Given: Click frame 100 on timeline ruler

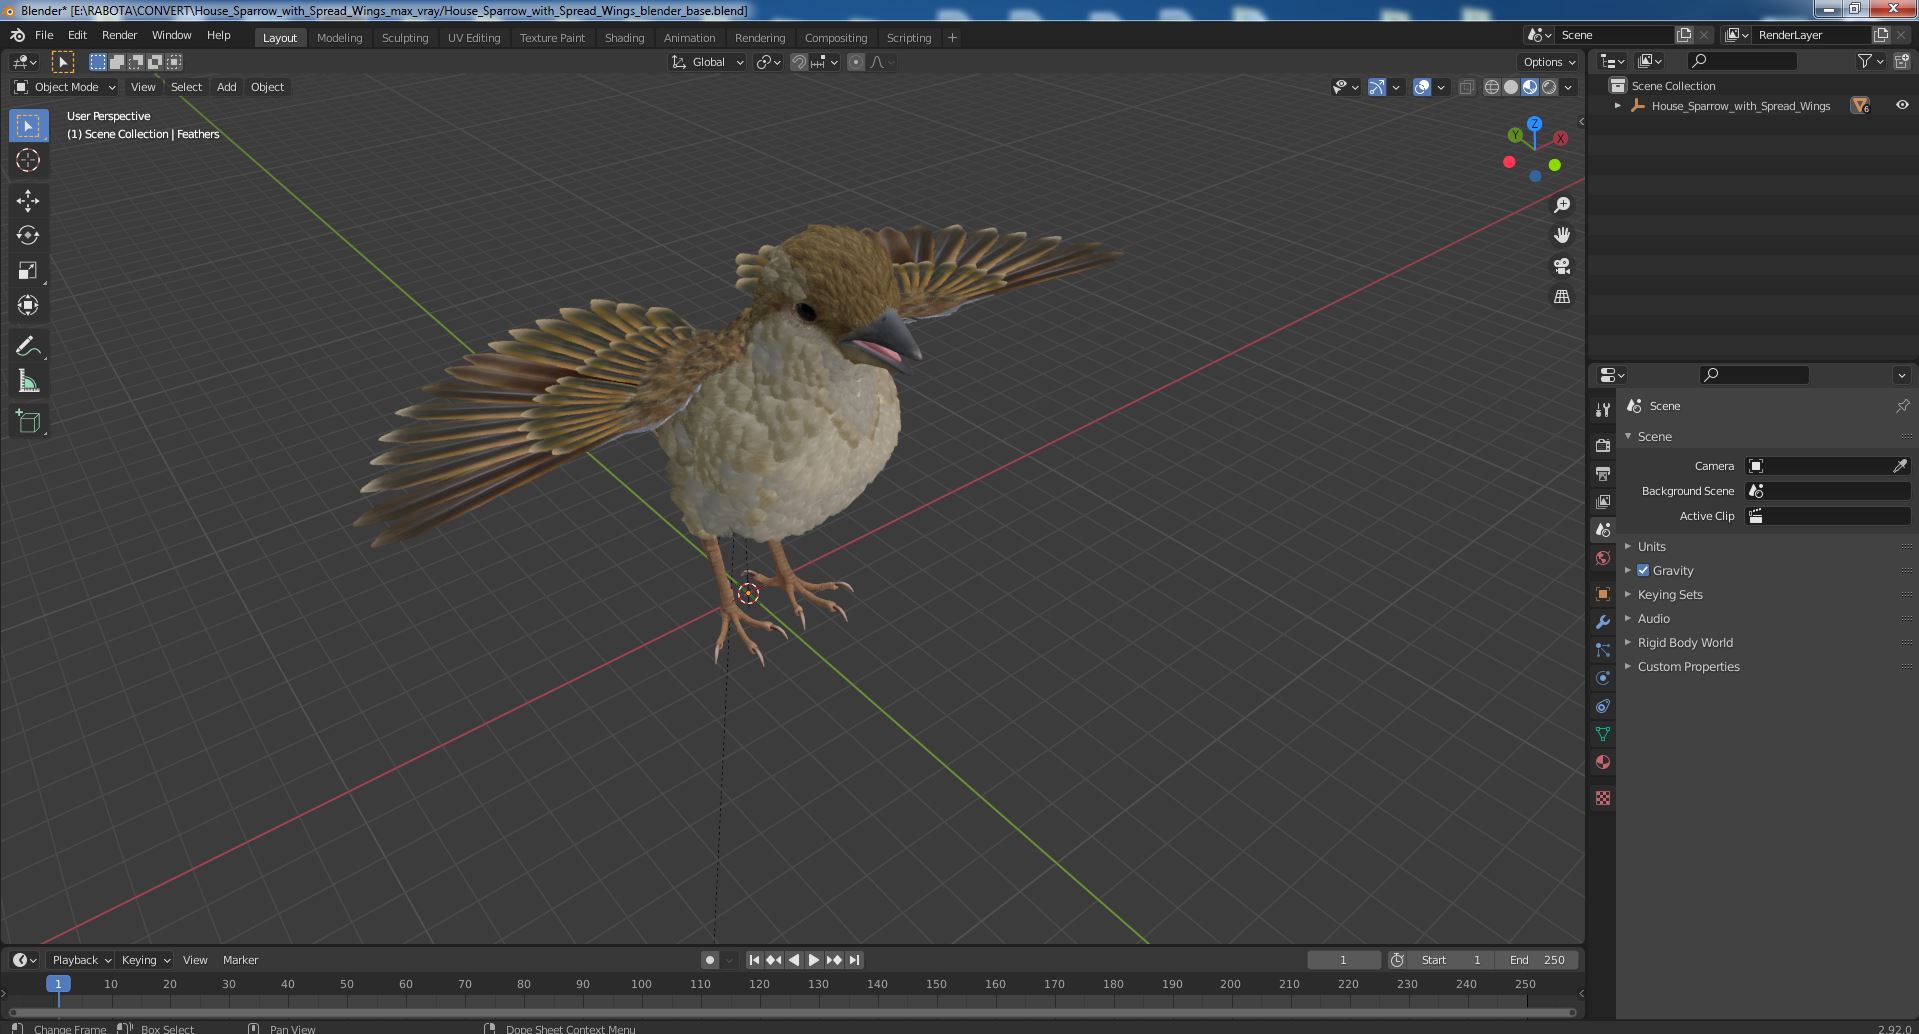Looking at the screenshot, I should coord(641,984).
